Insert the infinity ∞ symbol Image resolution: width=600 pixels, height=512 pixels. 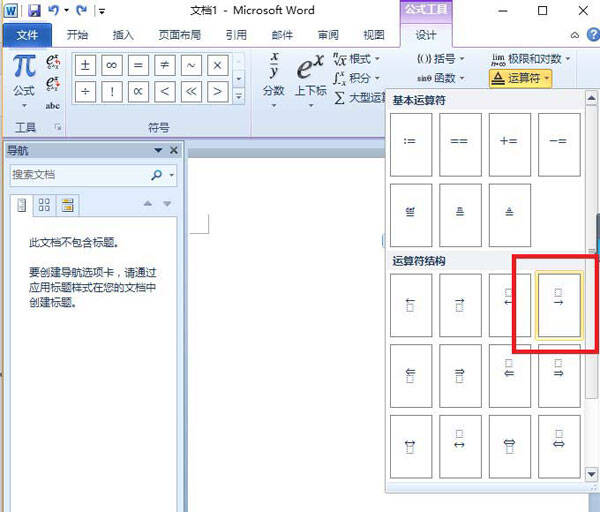112,65
